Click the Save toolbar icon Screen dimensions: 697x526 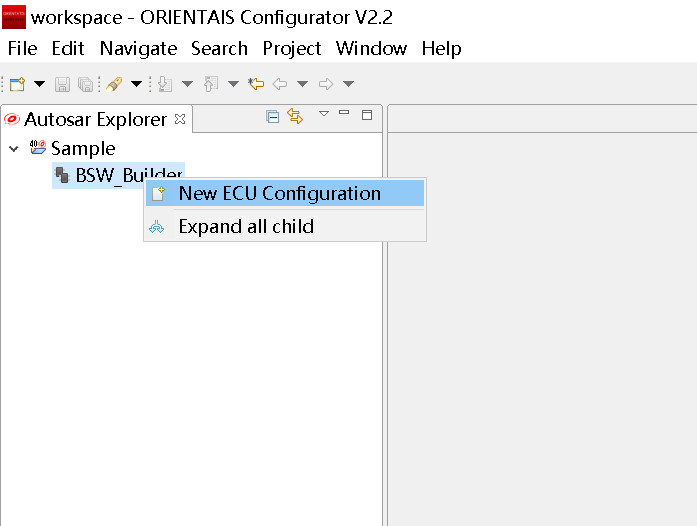tap(62, 84)
